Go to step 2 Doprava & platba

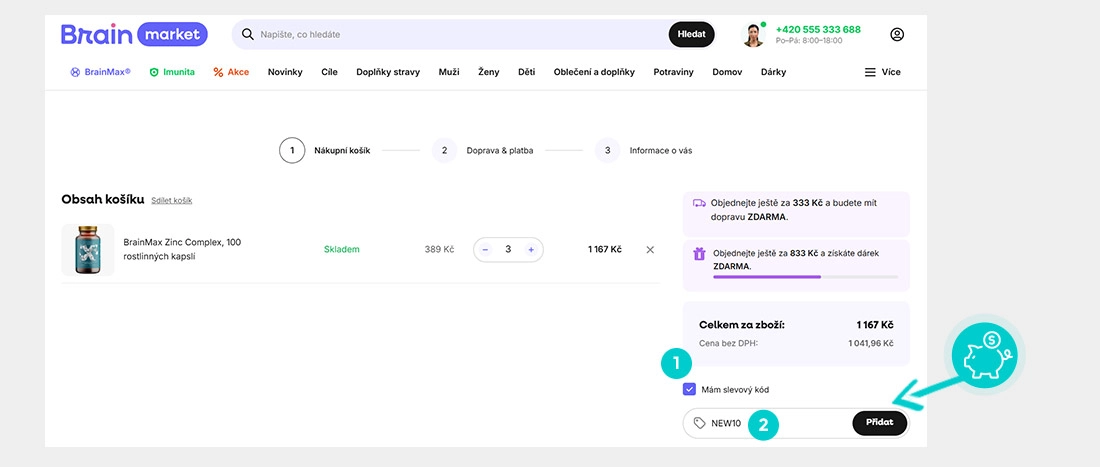click(x=483, y=151)
